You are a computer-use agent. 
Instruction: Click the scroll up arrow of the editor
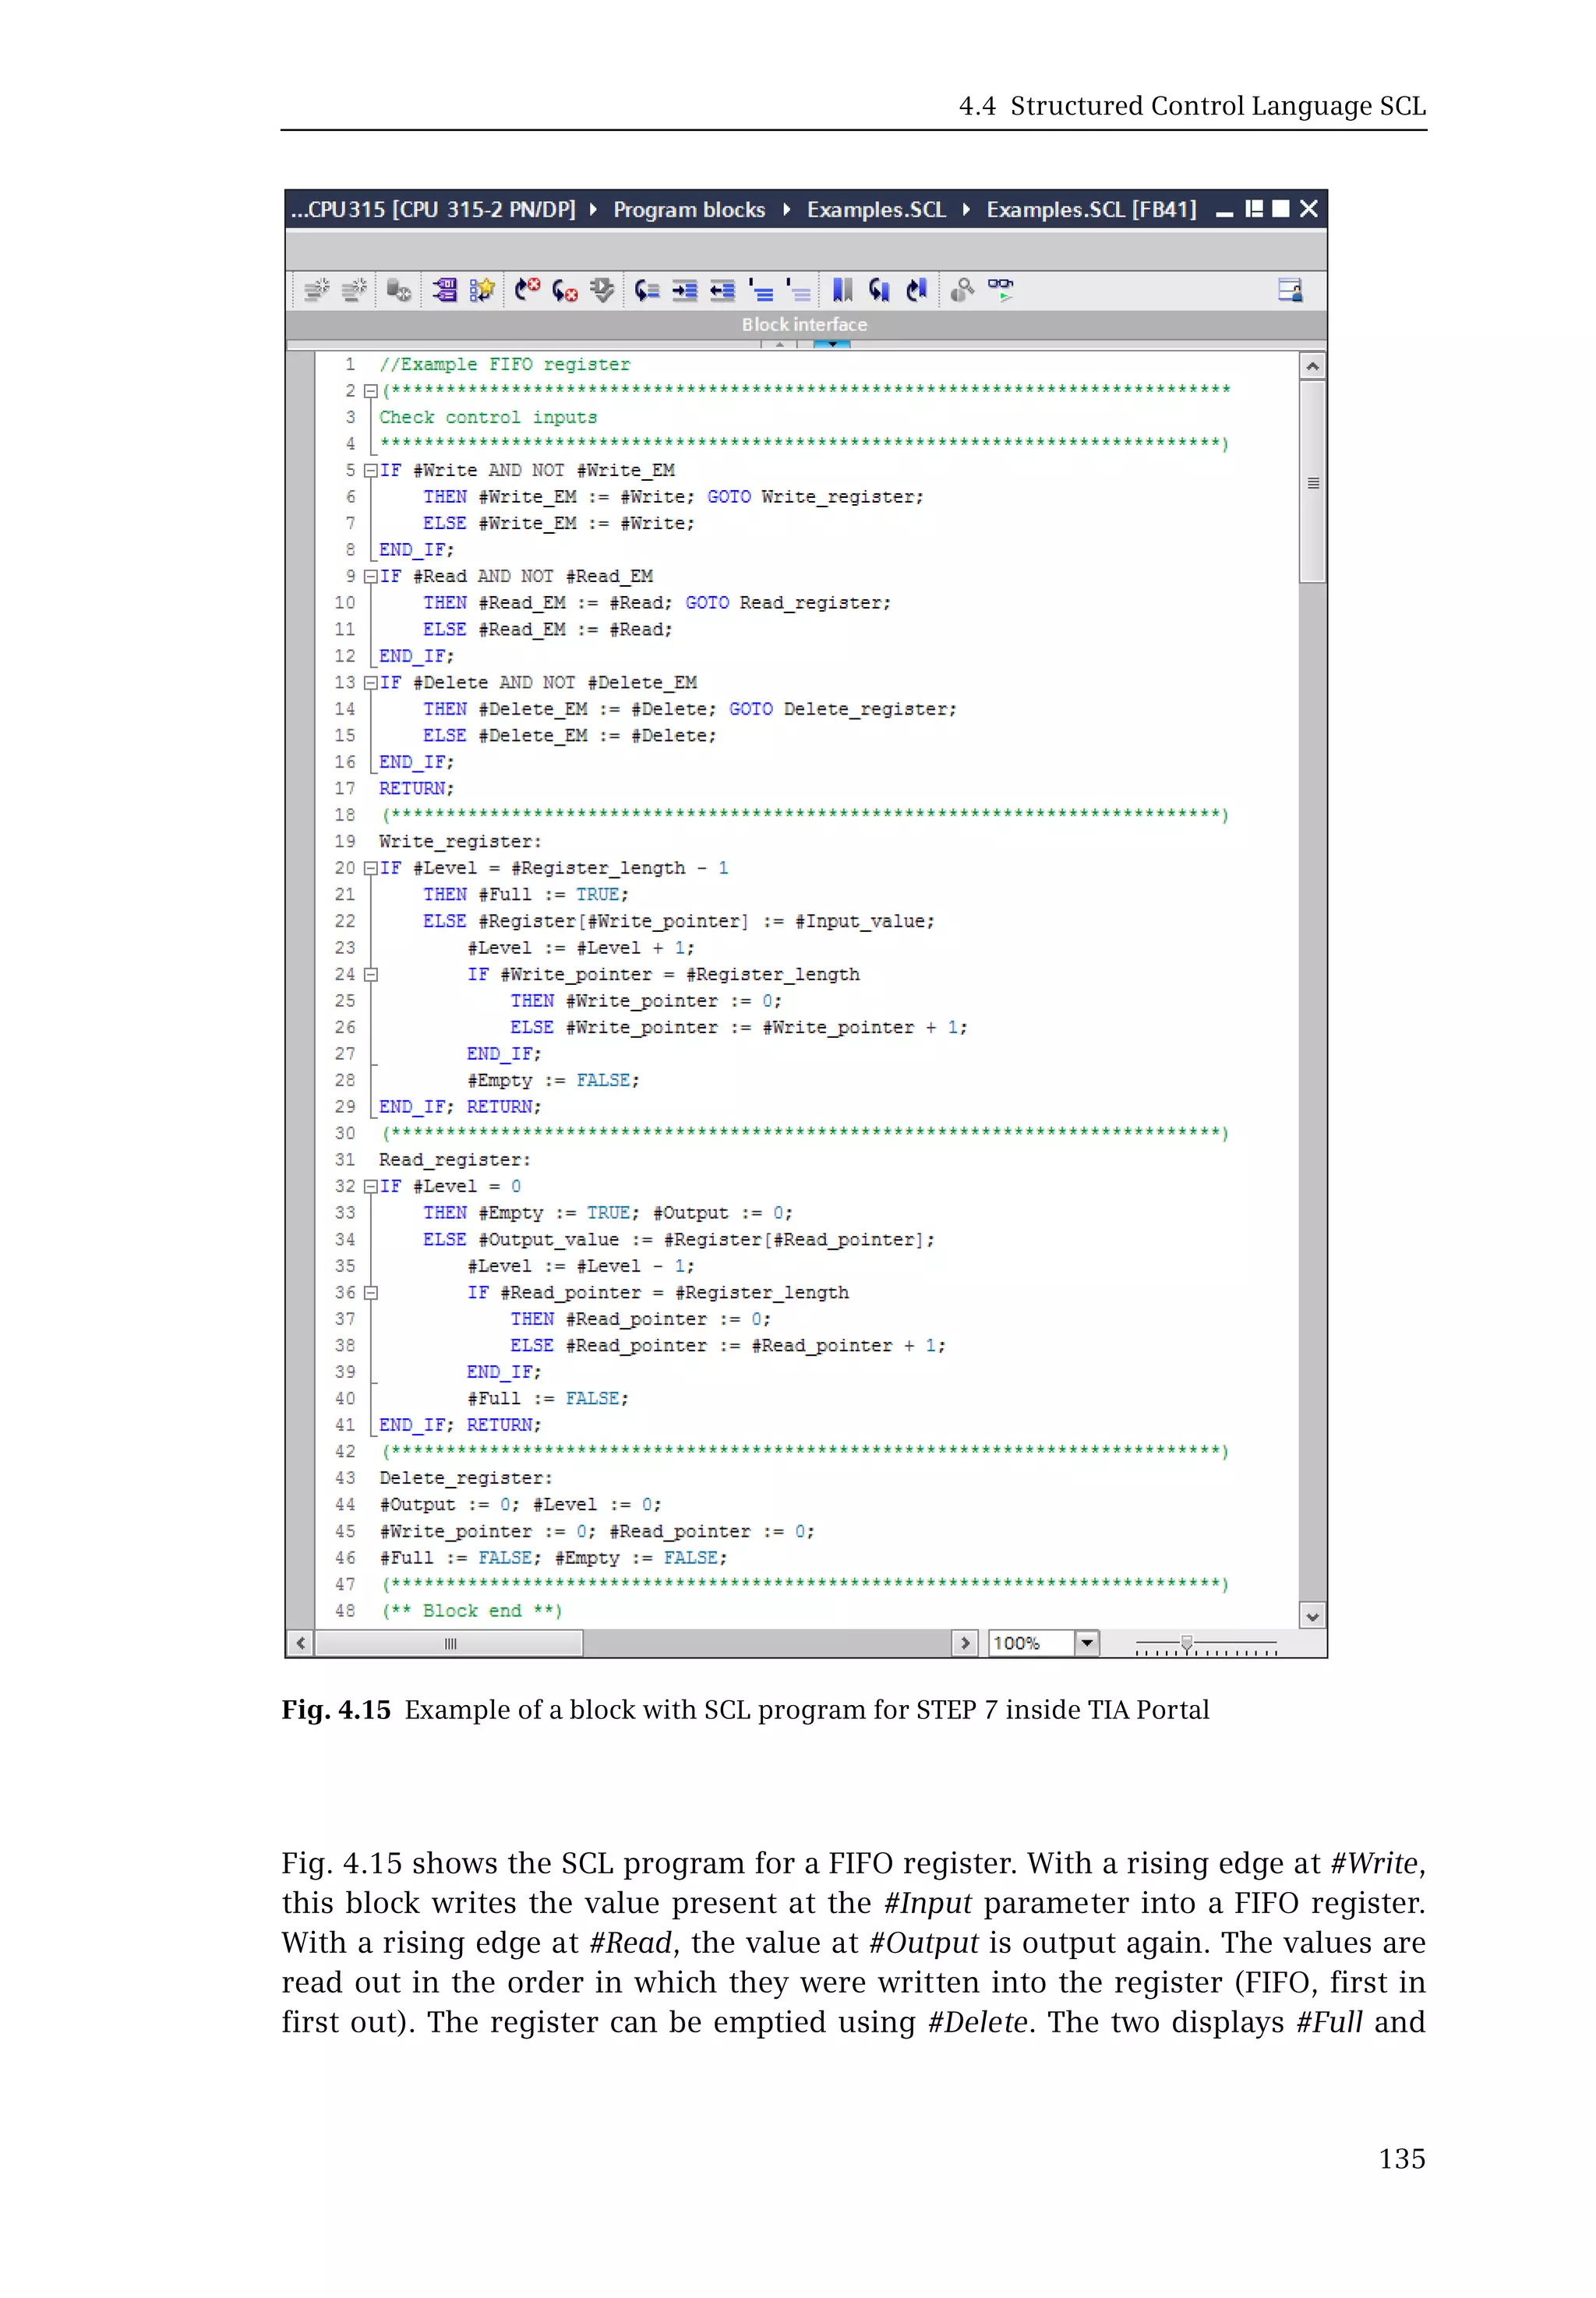tap(1313, 366)
